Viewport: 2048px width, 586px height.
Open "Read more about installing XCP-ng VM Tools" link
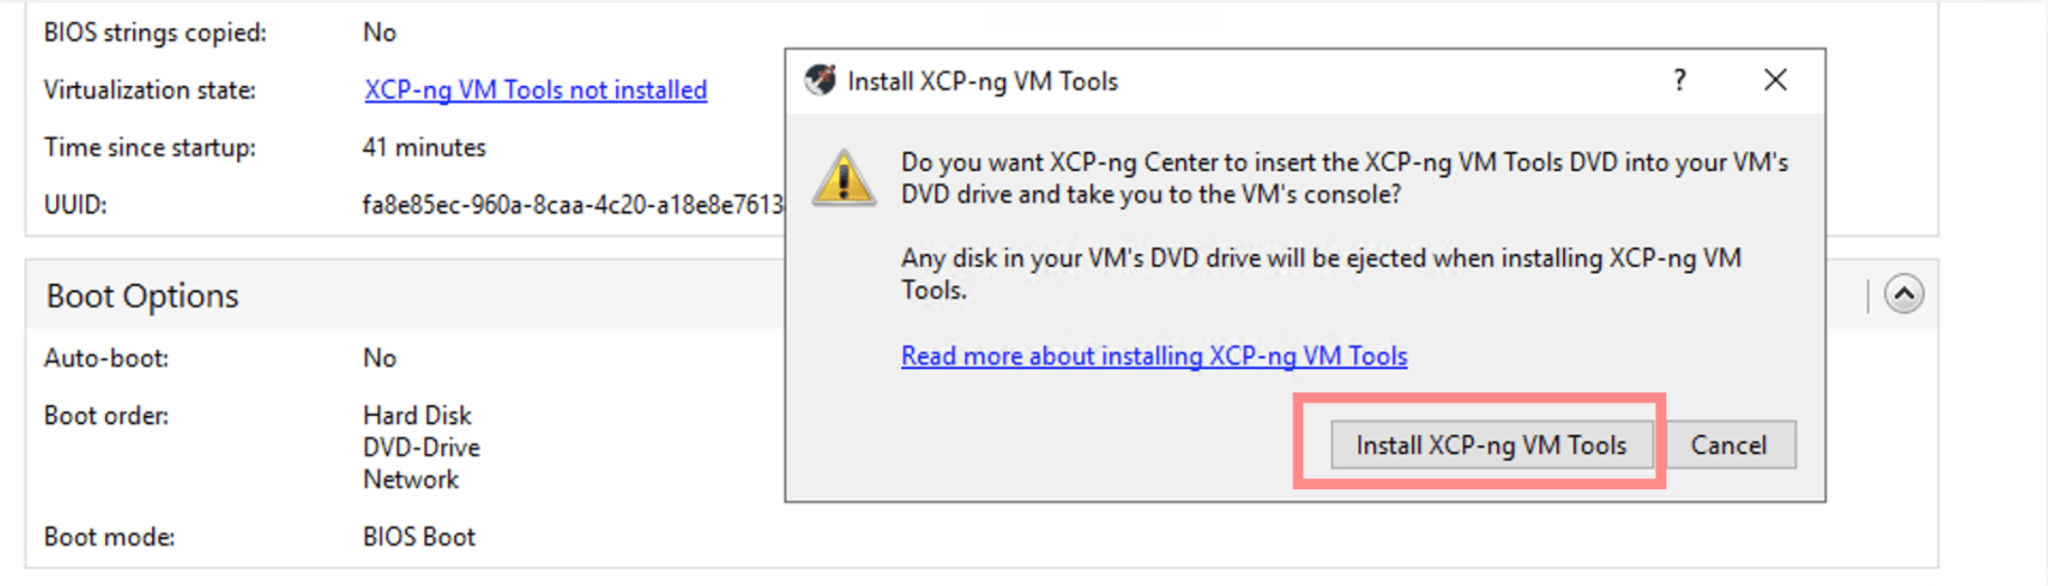pyautogui.click(x=1154, y=356)
